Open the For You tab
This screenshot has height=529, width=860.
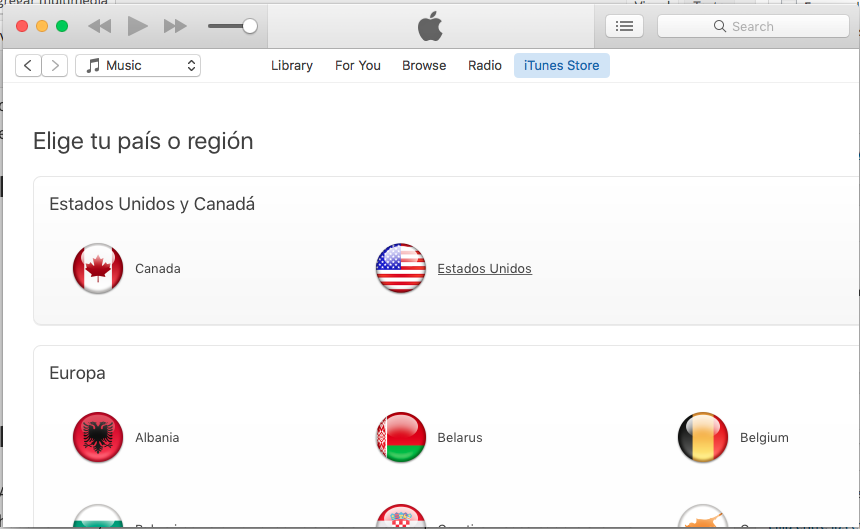coord(358,65)
